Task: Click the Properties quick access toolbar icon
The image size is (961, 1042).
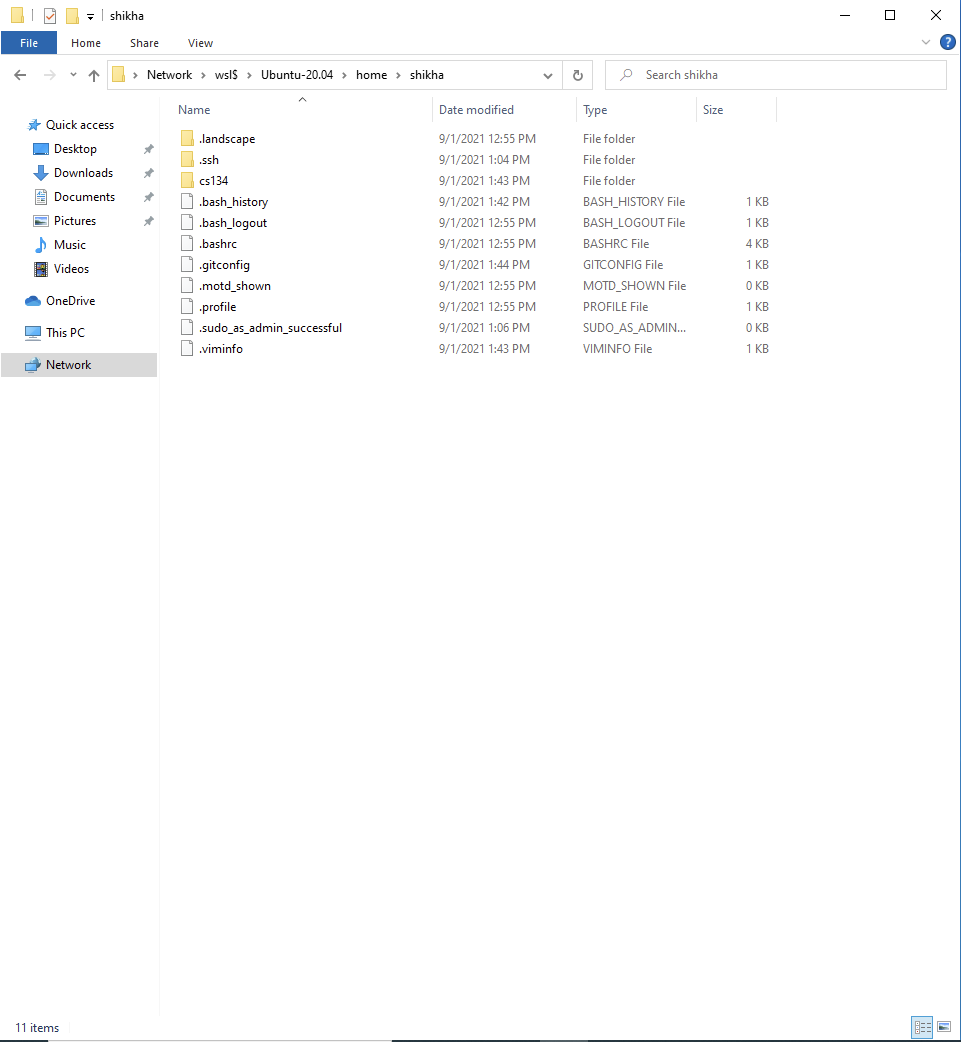Action: (x=50, y=15)
